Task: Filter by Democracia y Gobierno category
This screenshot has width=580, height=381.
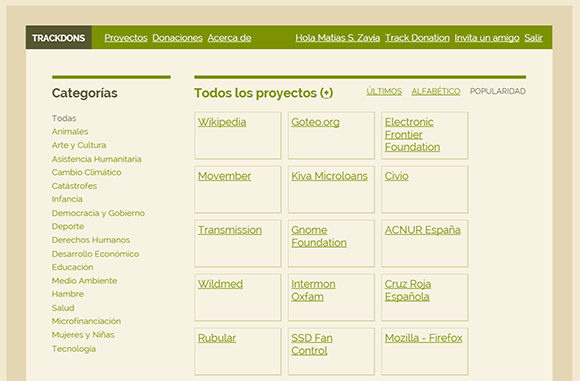Action: (x=98, y=213)
